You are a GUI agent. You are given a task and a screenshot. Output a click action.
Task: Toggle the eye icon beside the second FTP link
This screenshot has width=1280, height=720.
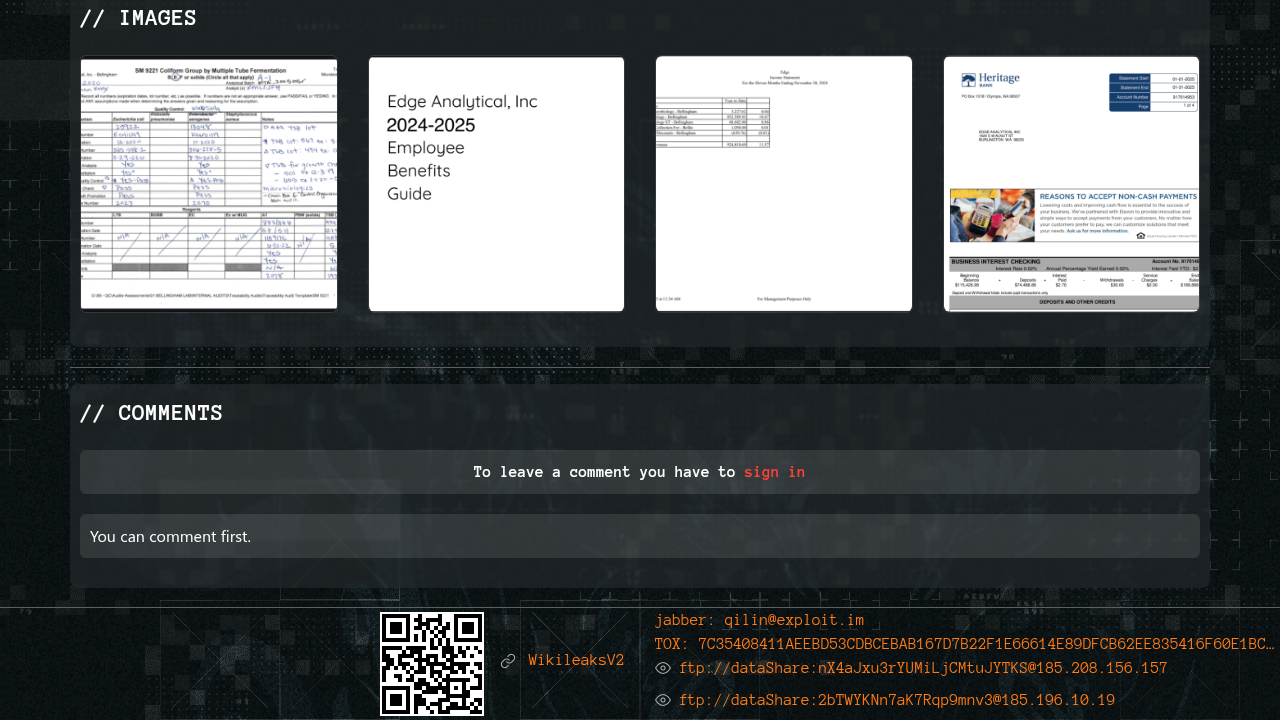click(663, 700)
